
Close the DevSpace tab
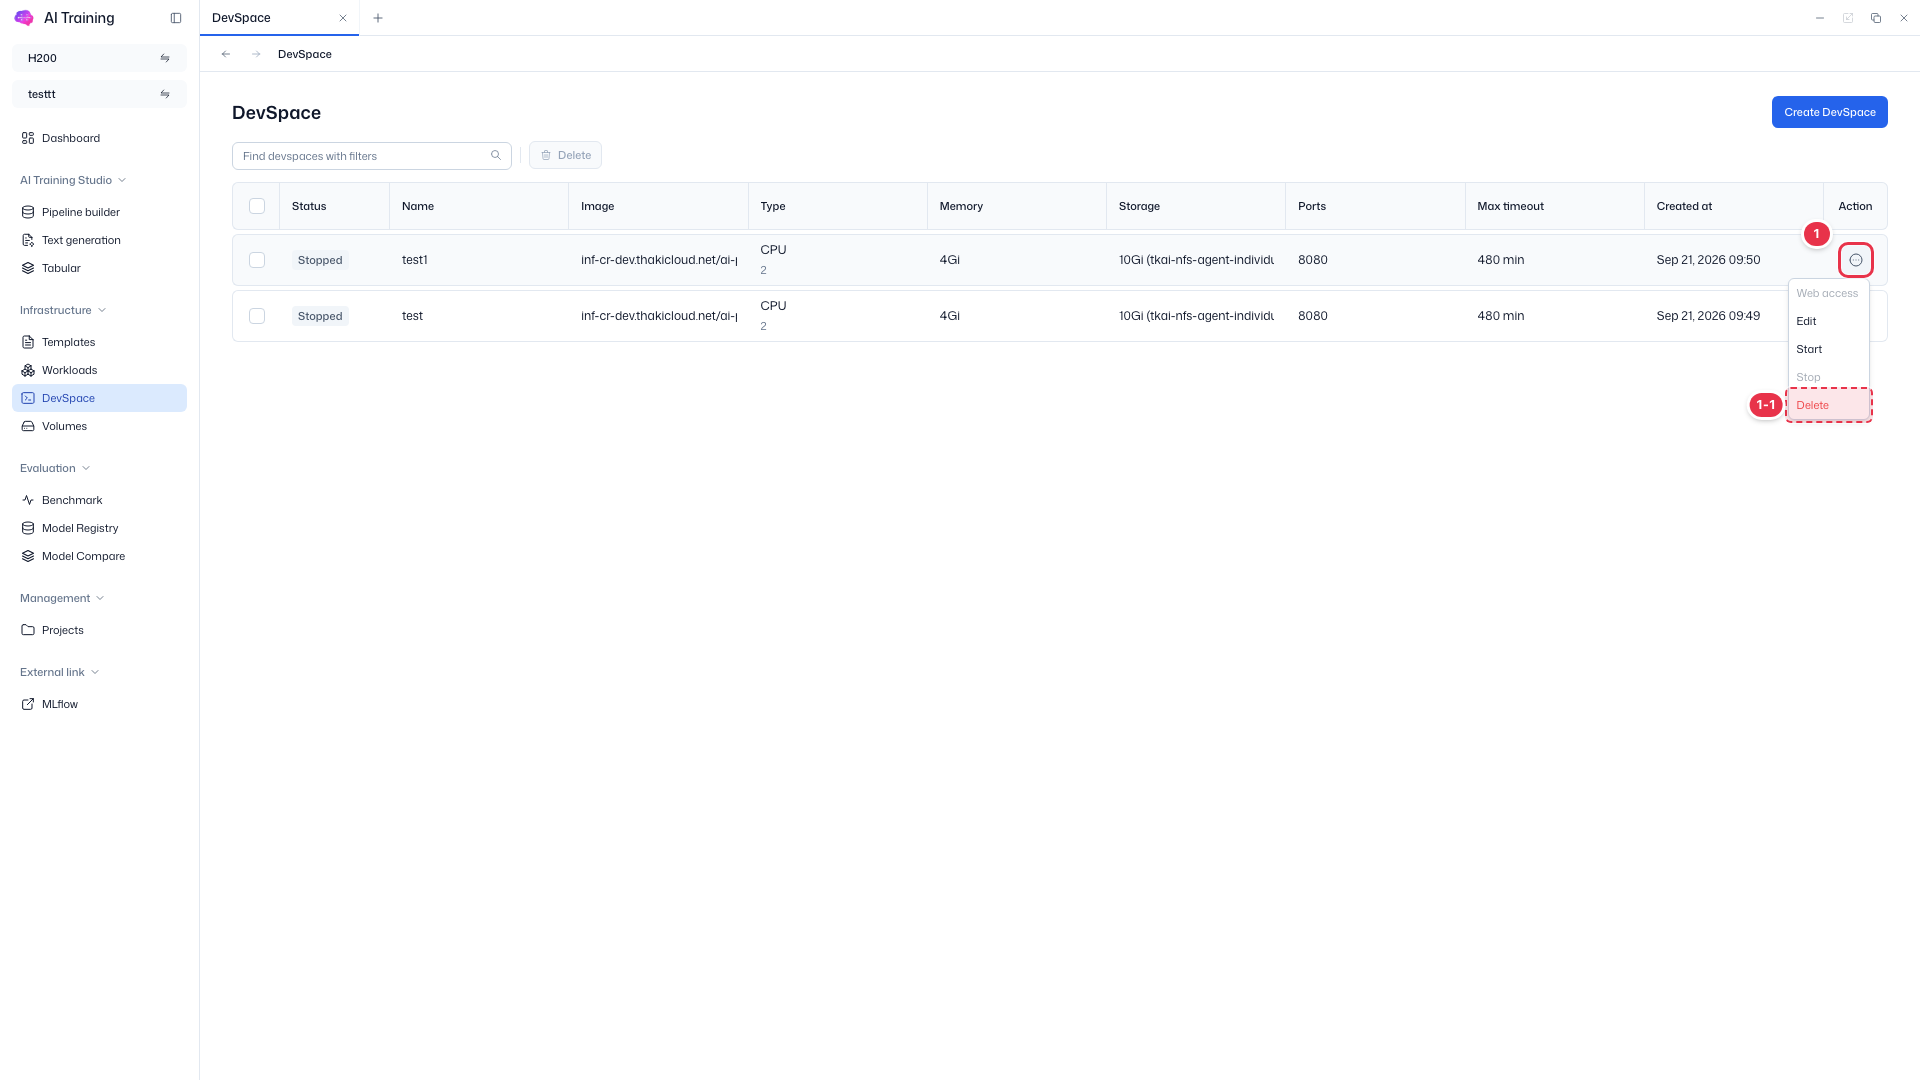pos(343,18)
